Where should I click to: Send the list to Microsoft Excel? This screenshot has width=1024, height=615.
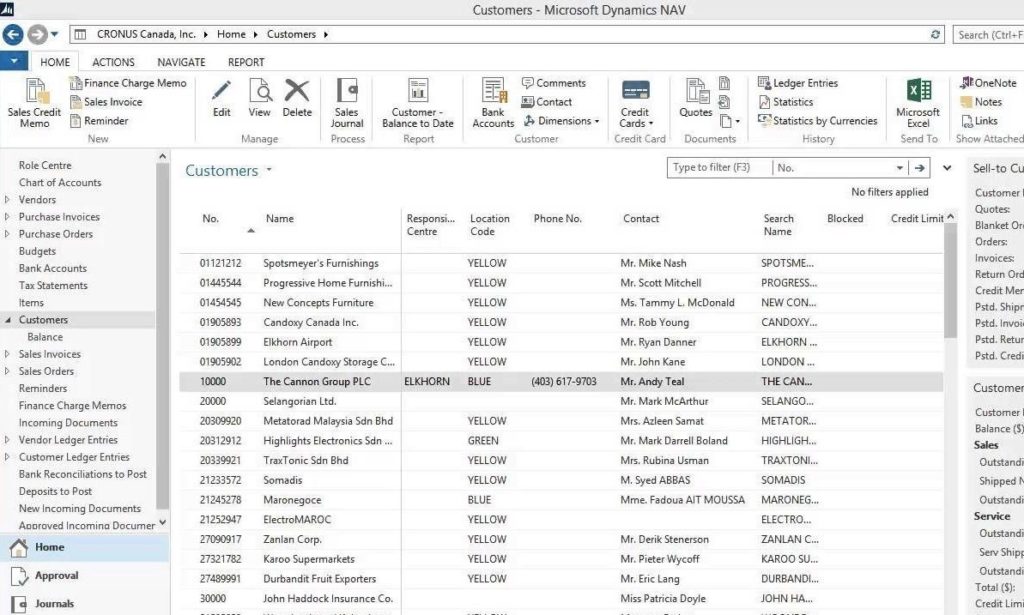918,103
